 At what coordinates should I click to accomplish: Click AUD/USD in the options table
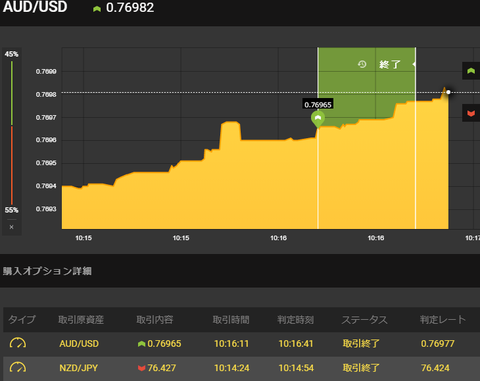pyautogui.click(x=79, y=344)
